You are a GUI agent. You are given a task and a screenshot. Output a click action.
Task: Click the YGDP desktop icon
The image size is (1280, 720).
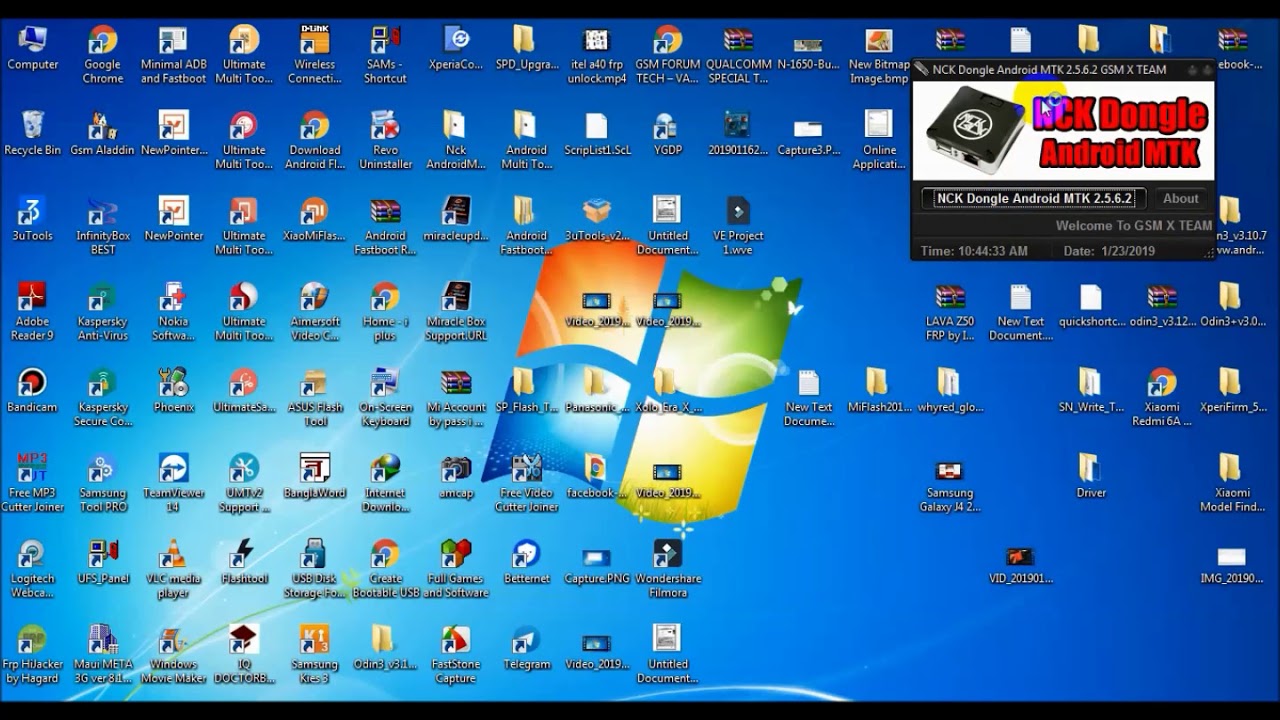point(667,134)
